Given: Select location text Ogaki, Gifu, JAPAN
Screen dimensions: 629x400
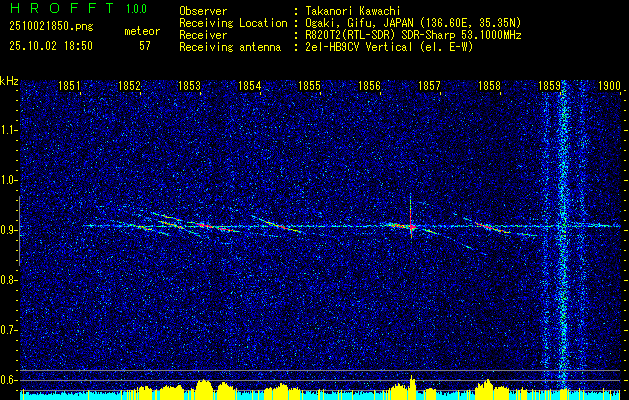Looking at the screenshot, I should tap(358, 23).
